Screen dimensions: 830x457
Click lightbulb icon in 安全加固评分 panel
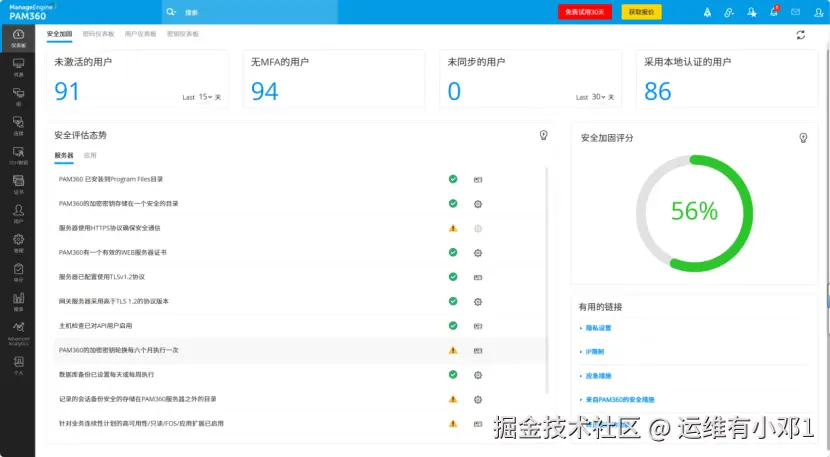(803, 138)
